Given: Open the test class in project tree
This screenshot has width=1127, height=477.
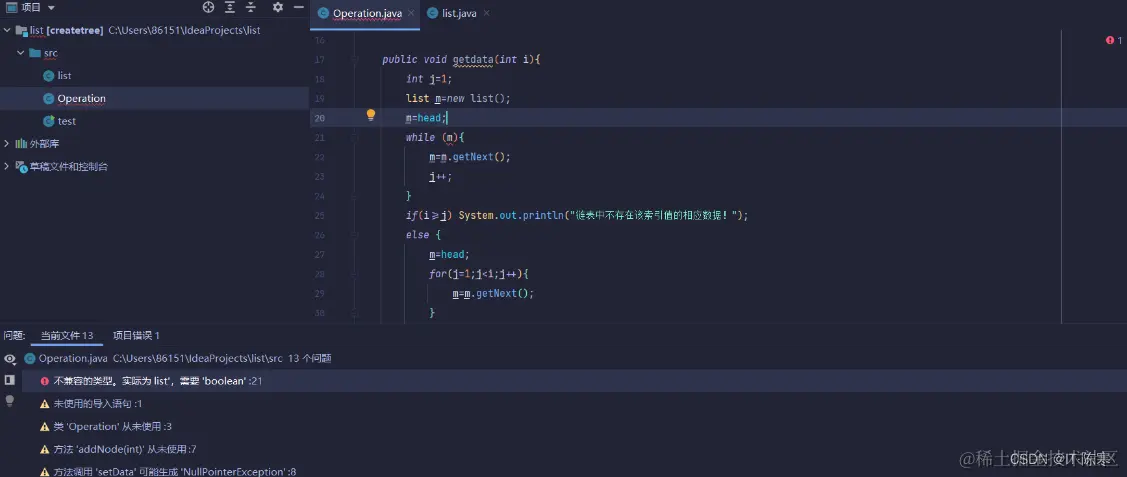Looking at the screenshot, I should (66, 121).
